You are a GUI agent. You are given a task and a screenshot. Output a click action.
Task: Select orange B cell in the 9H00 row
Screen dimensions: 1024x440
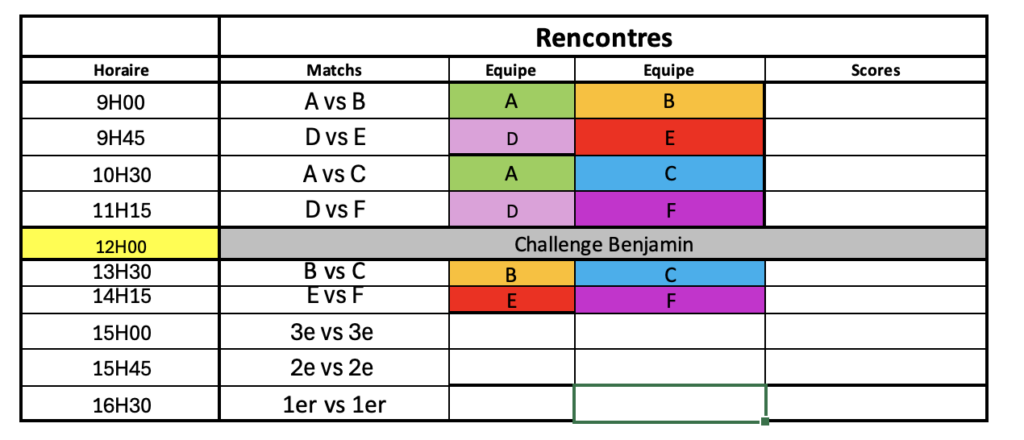(x=669, y=101)
